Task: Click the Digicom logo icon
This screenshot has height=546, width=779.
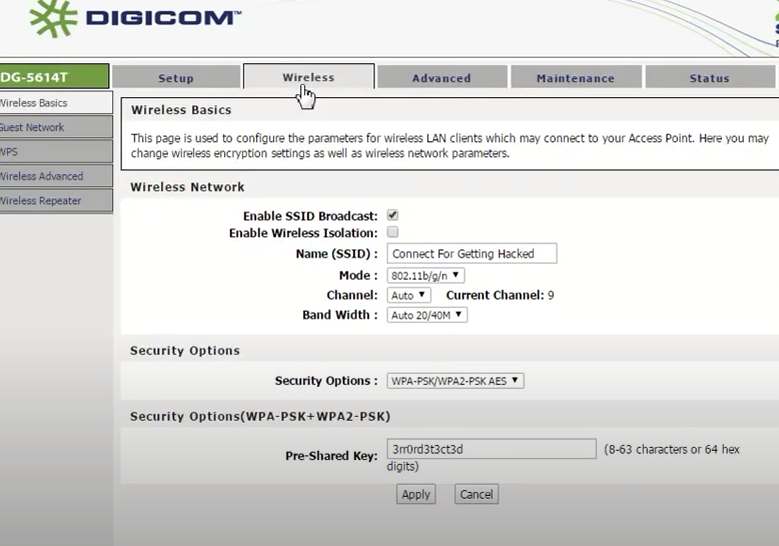Action: (53, 18)
